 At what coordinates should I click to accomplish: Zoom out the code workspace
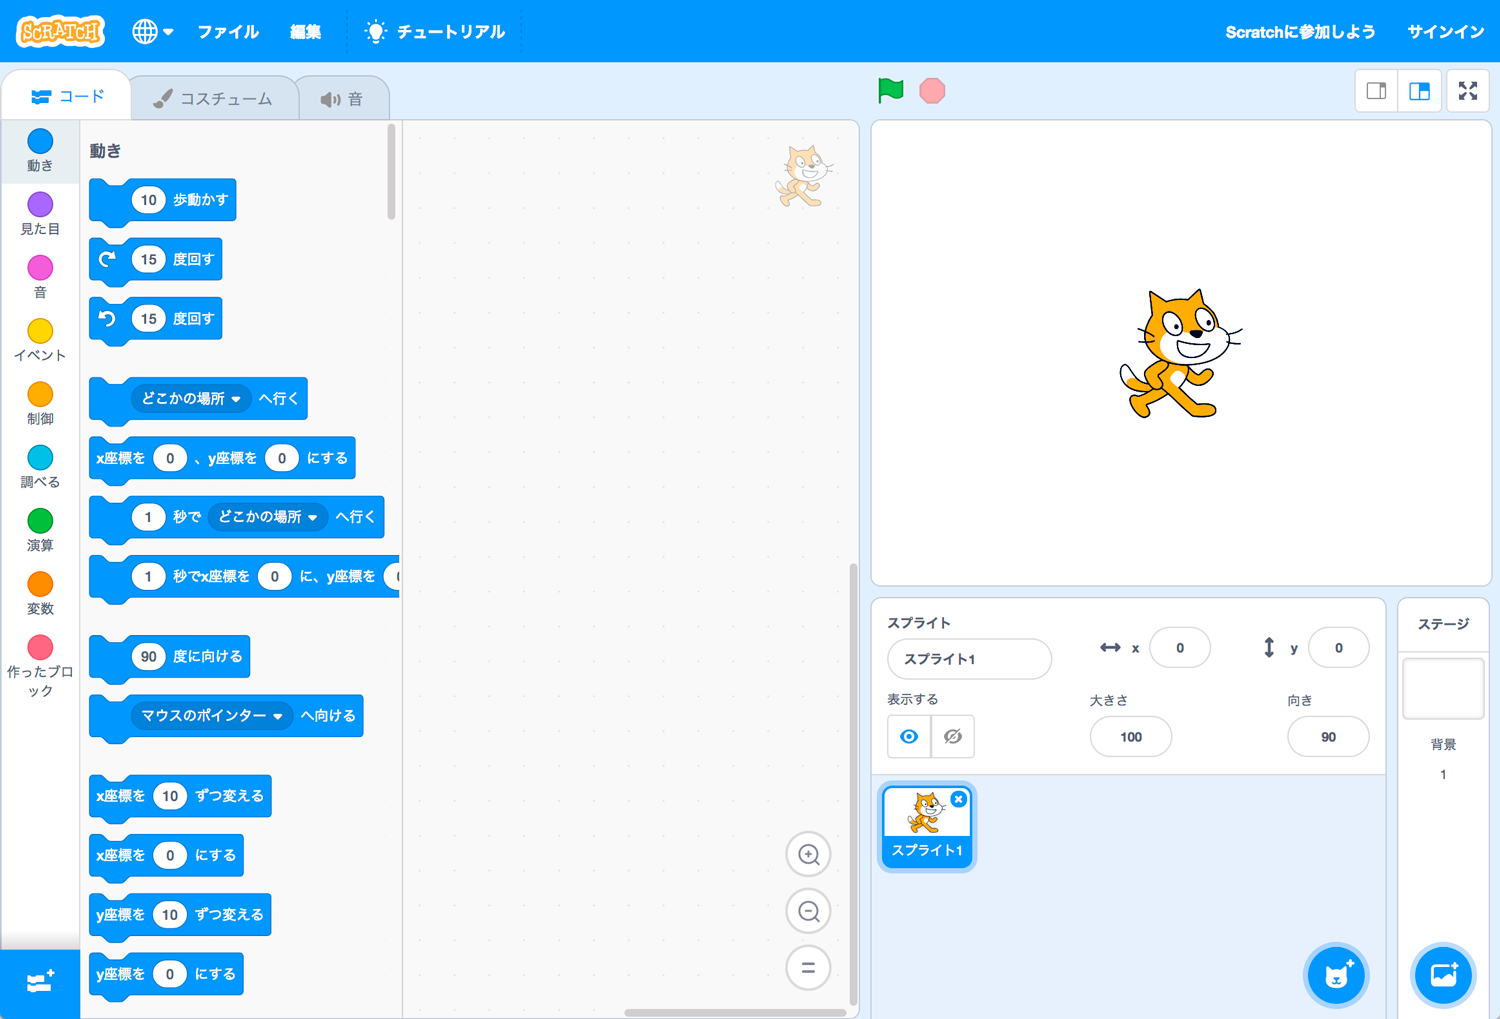(808, 911)
